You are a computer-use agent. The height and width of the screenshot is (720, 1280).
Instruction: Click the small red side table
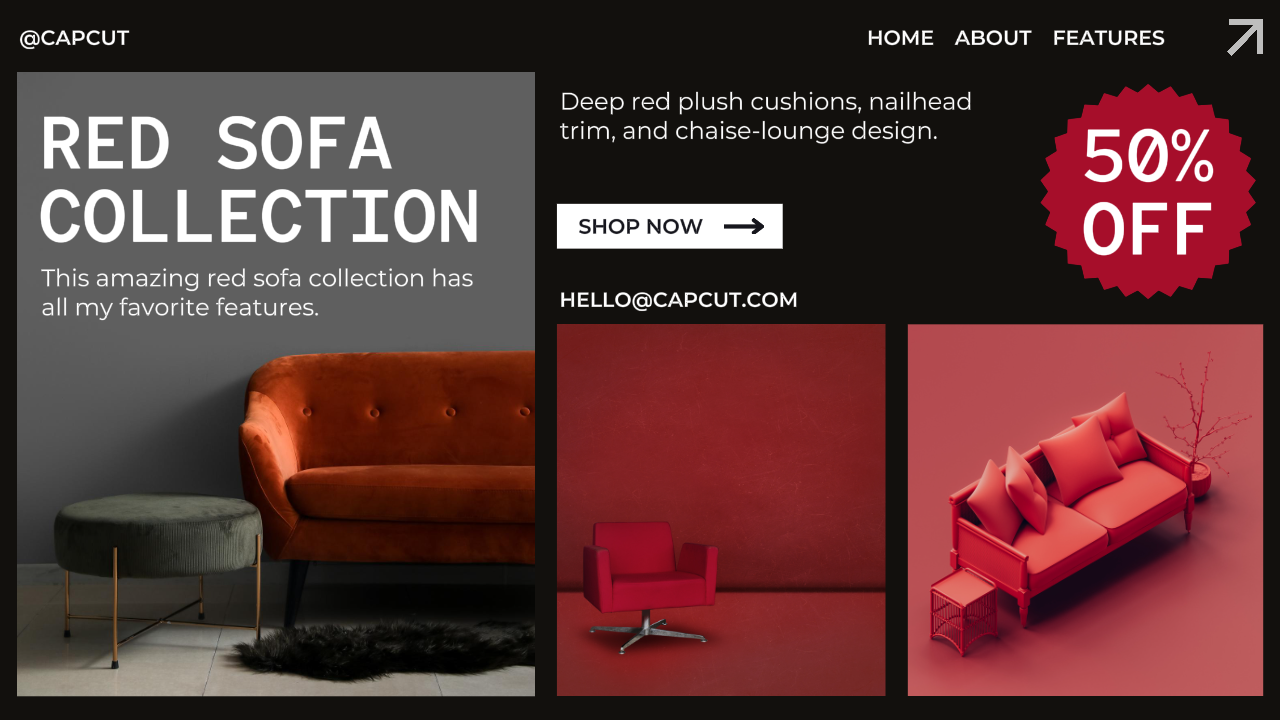(x=963, y=611)
